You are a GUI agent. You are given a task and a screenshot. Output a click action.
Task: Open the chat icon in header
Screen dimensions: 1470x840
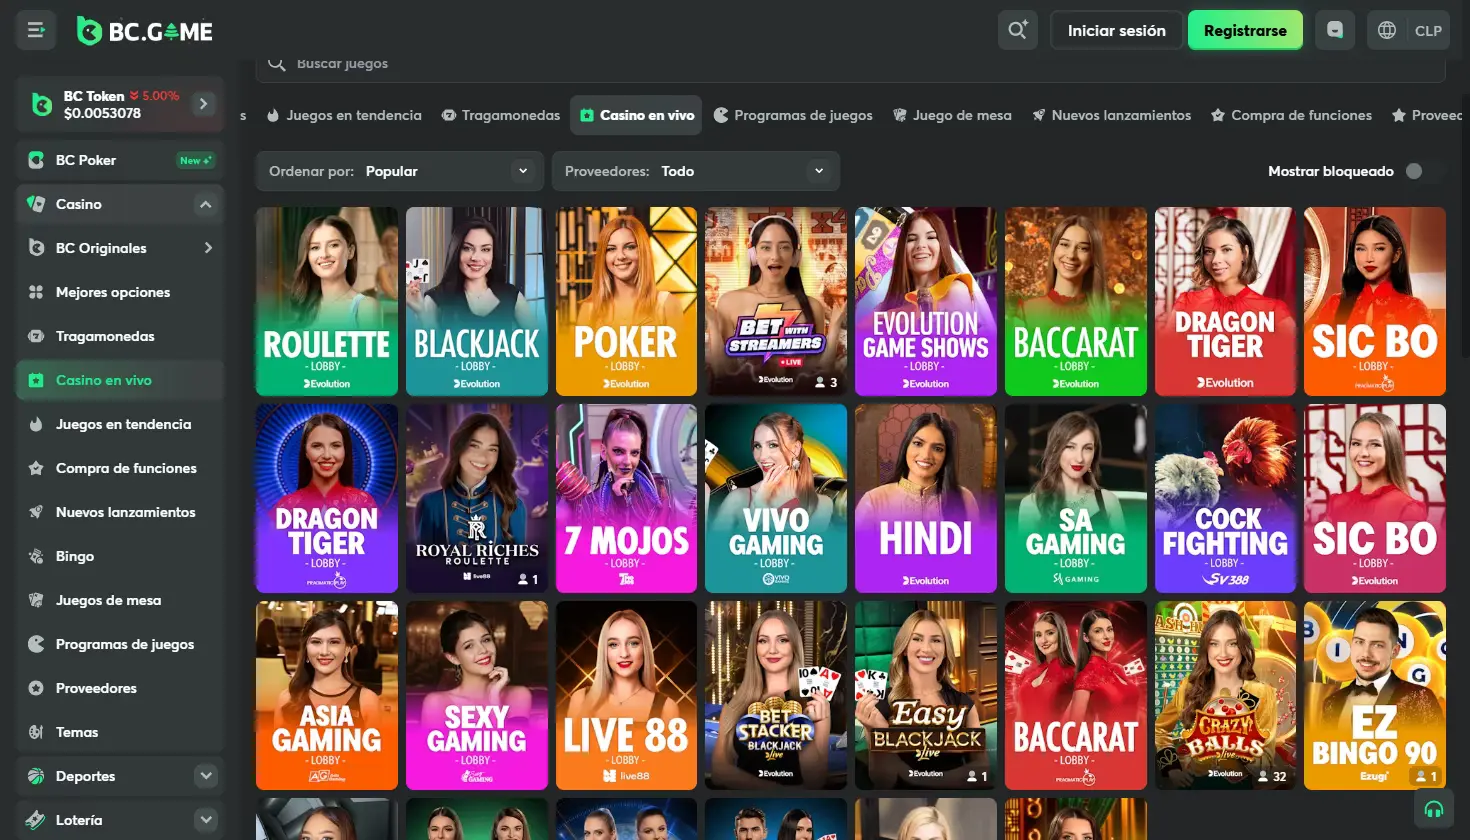pyautogui.click(x=1335, y=30)
